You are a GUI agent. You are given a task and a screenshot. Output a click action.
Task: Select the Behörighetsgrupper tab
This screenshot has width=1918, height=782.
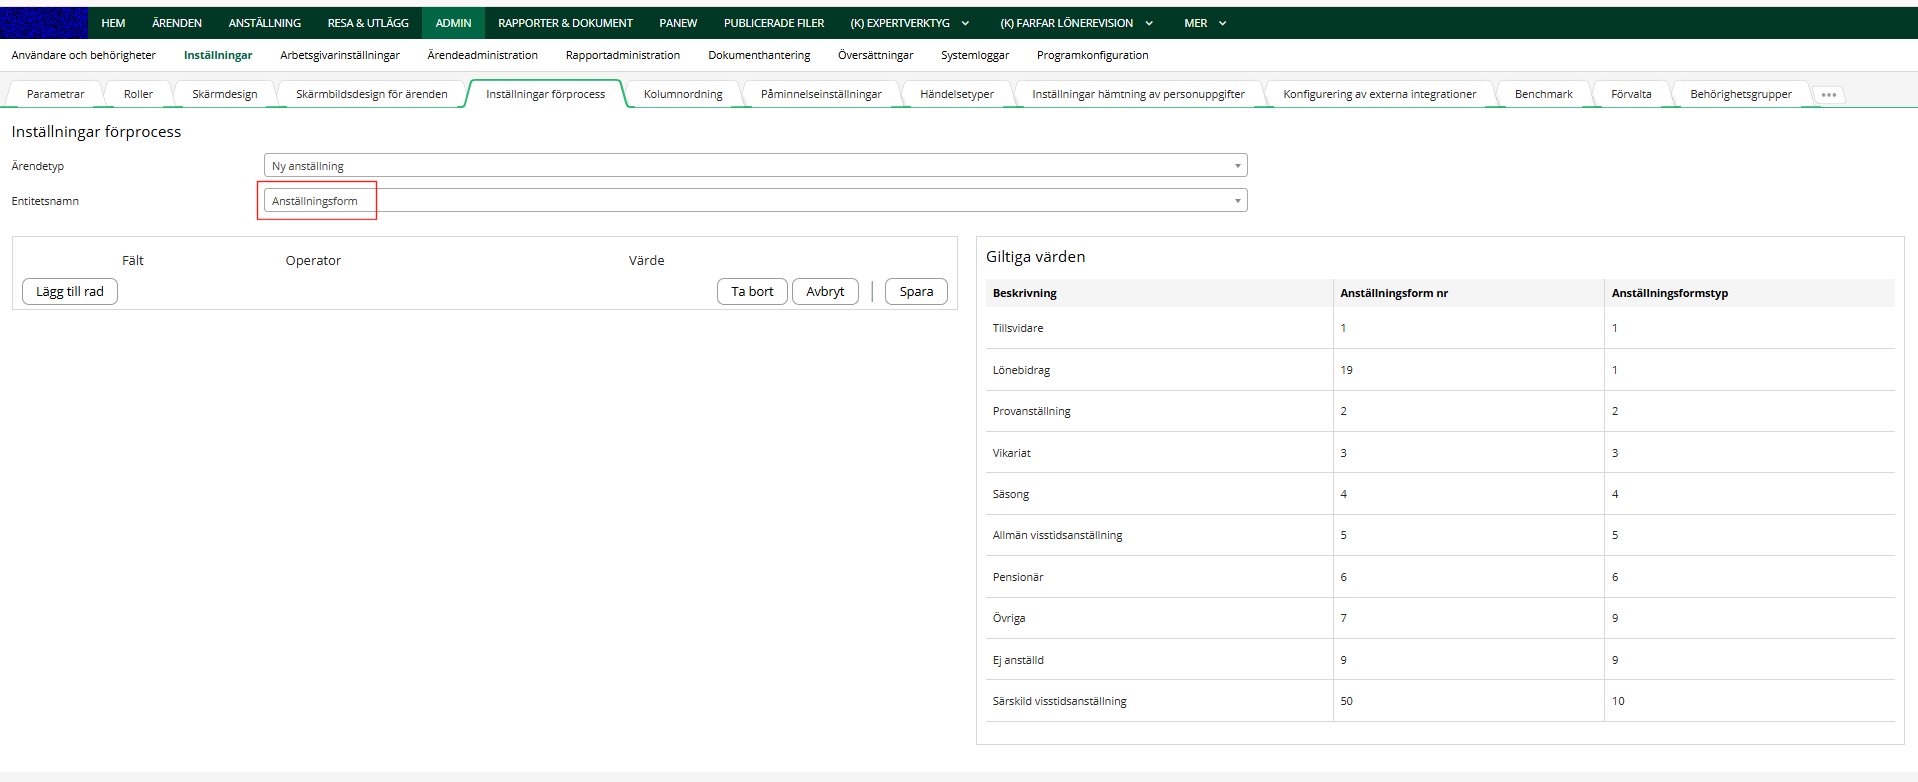[1740, 94]
